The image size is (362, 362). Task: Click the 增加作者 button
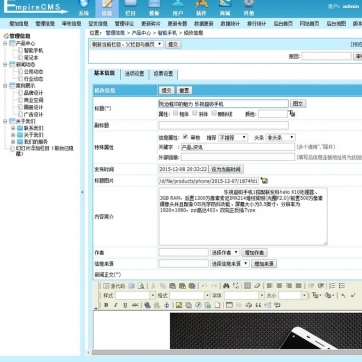(x=254, y=252)
